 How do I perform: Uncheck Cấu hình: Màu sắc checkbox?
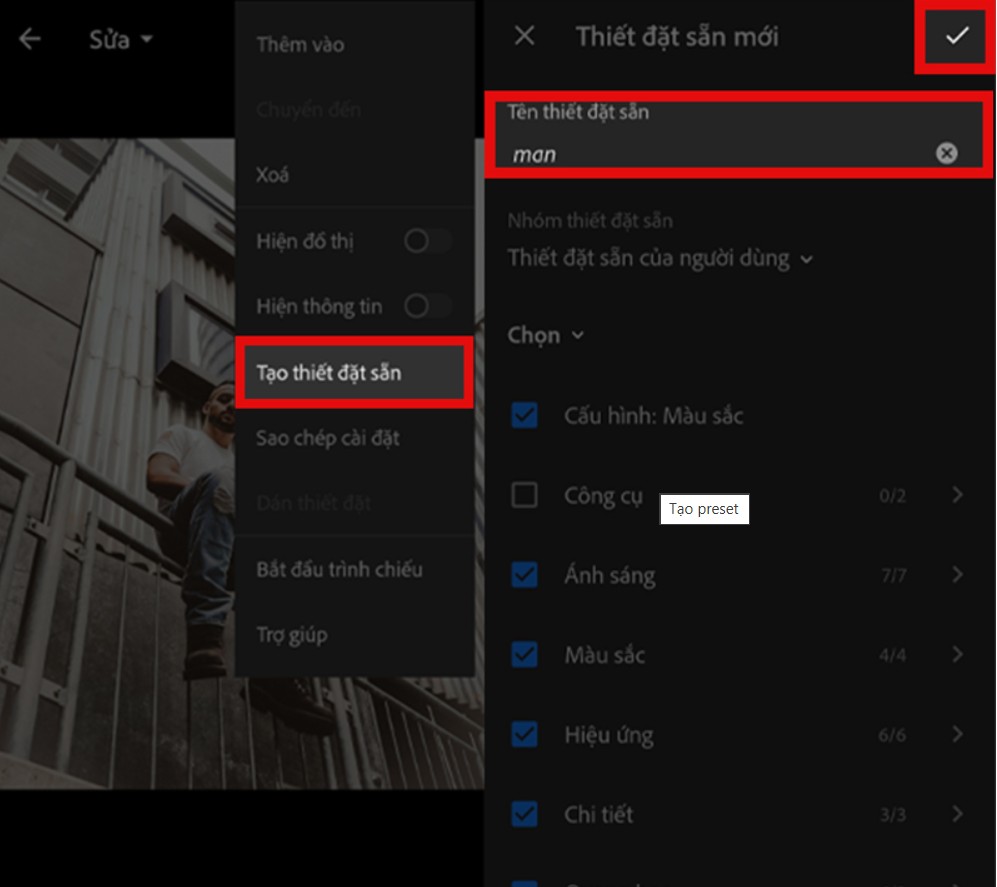click(524, 415)
